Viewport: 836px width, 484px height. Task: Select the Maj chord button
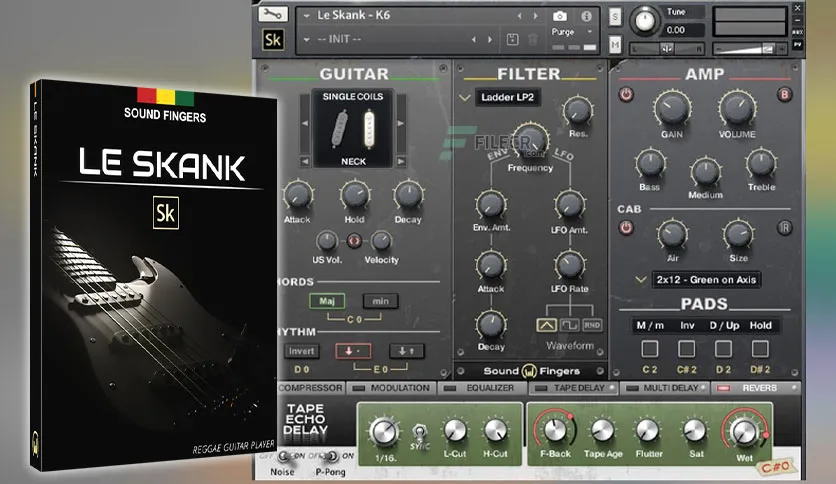point(327,301)
